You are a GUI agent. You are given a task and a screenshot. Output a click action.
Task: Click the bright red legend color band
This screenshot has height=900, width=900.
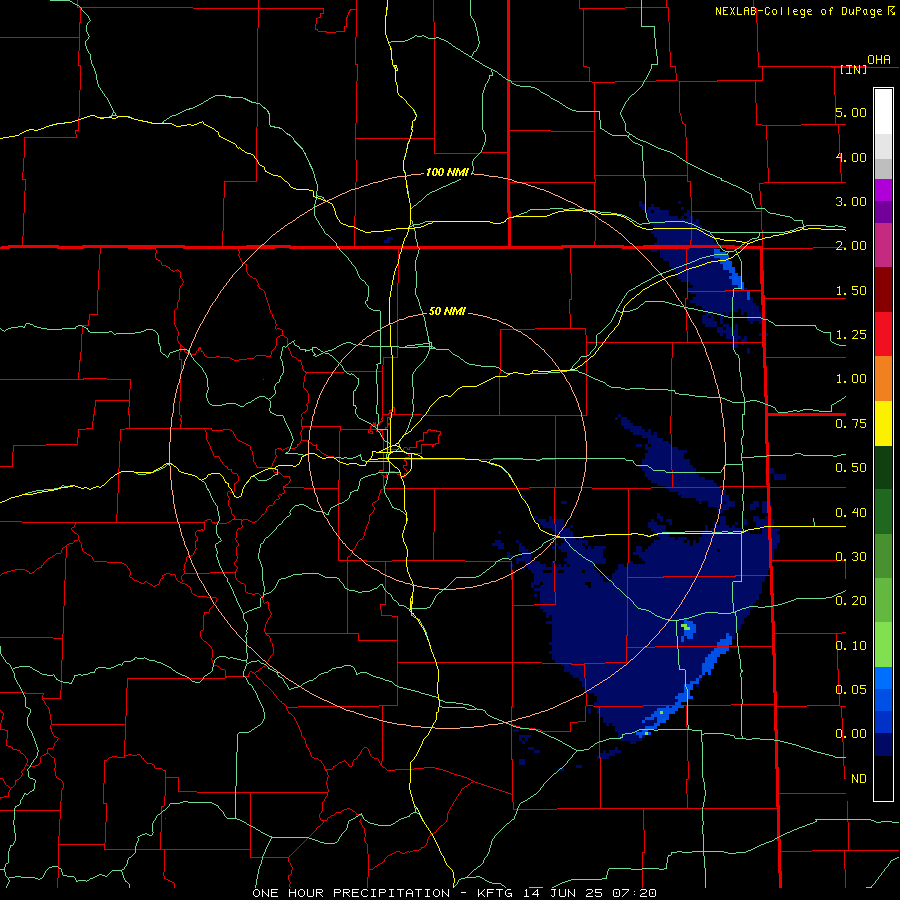click(x=883, y=334)
